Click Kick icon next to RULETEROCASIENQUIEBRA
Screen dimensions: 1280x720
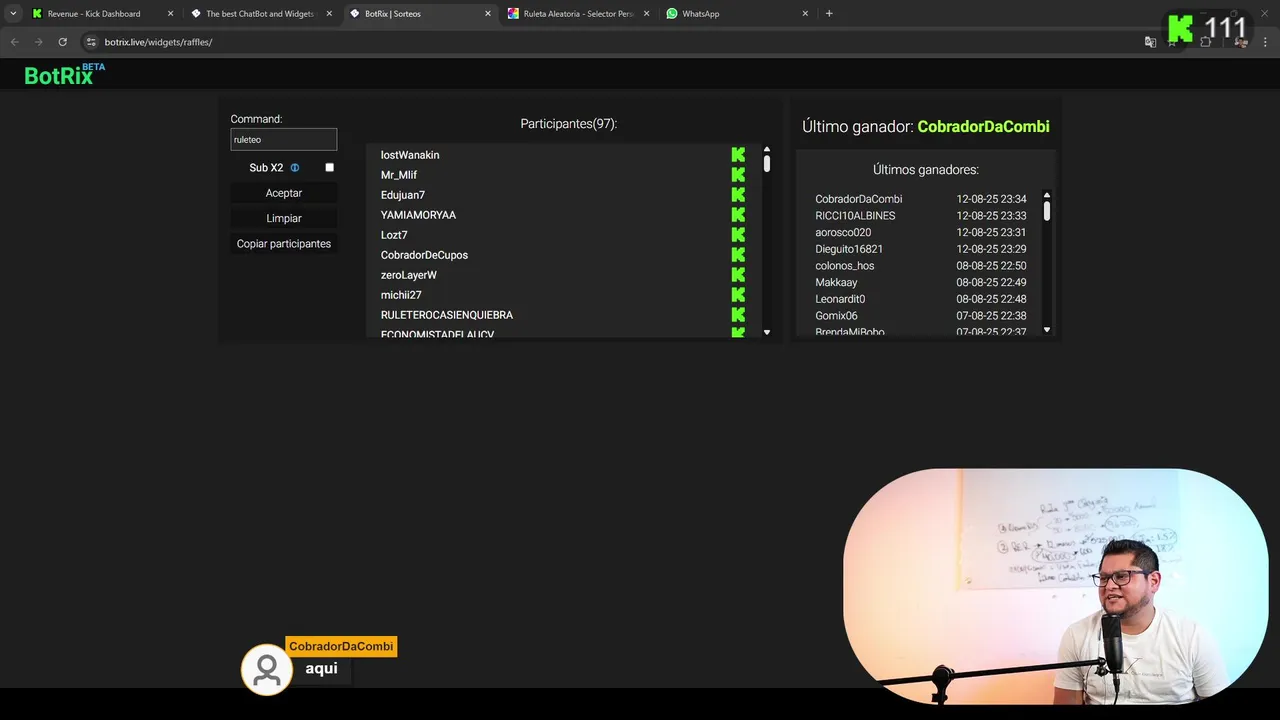tap(738, 315)
